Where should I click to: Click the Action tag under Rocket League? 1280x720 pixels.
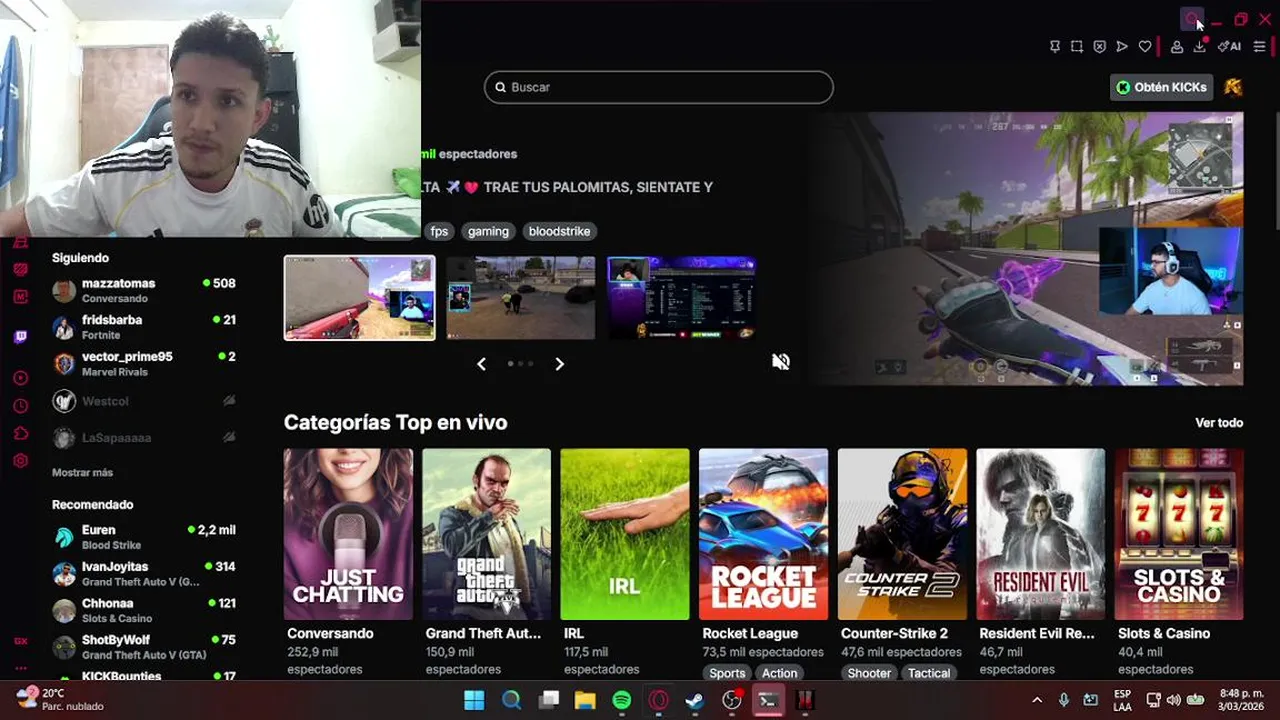point(780,673)
